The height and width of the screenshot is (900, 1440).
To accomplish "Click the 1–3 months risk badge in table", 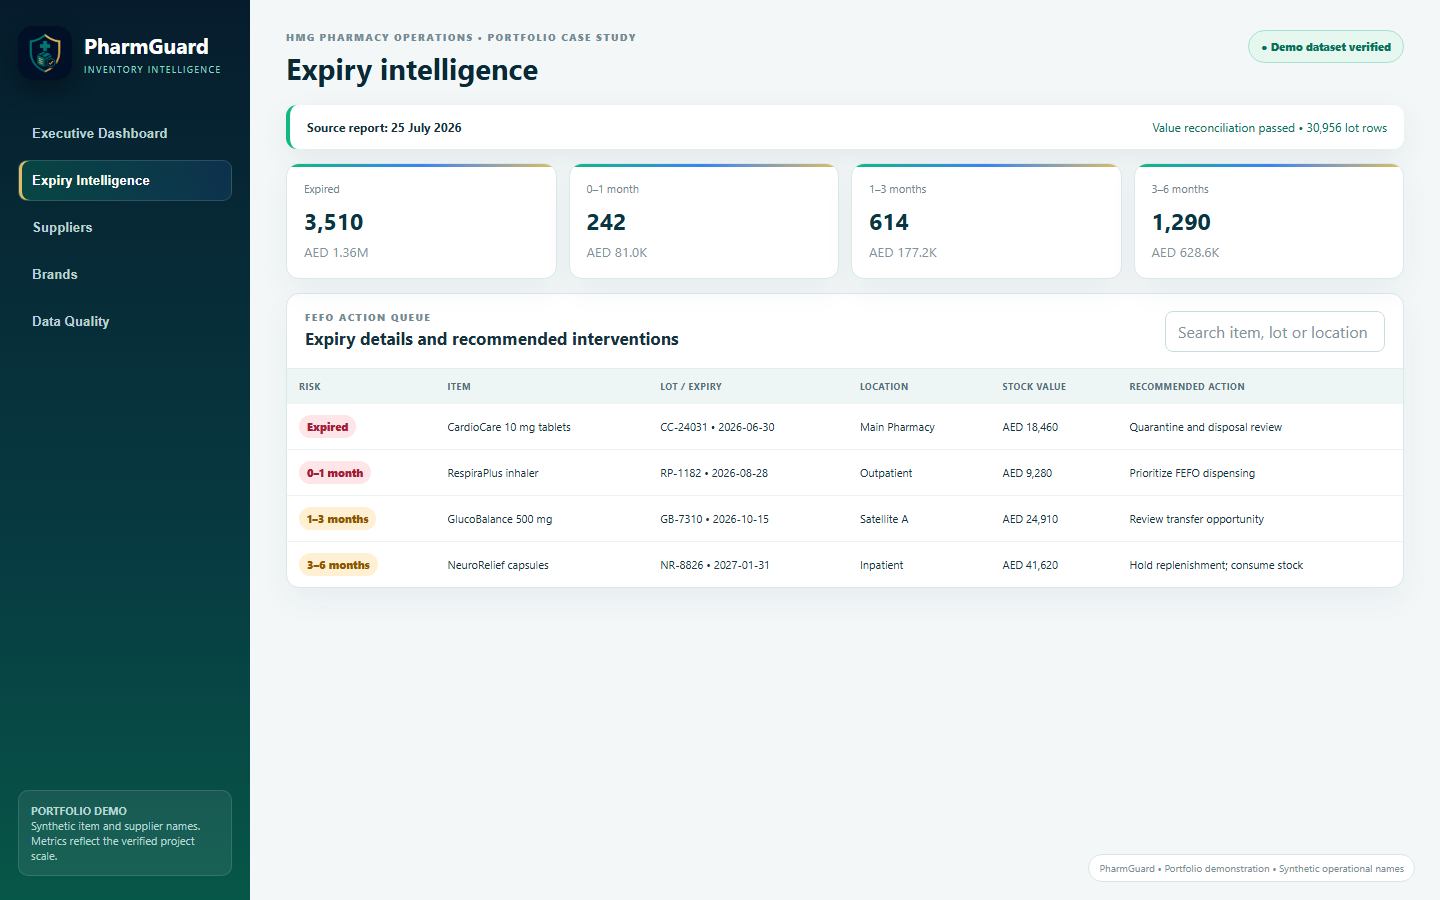I will click(337, 519).
